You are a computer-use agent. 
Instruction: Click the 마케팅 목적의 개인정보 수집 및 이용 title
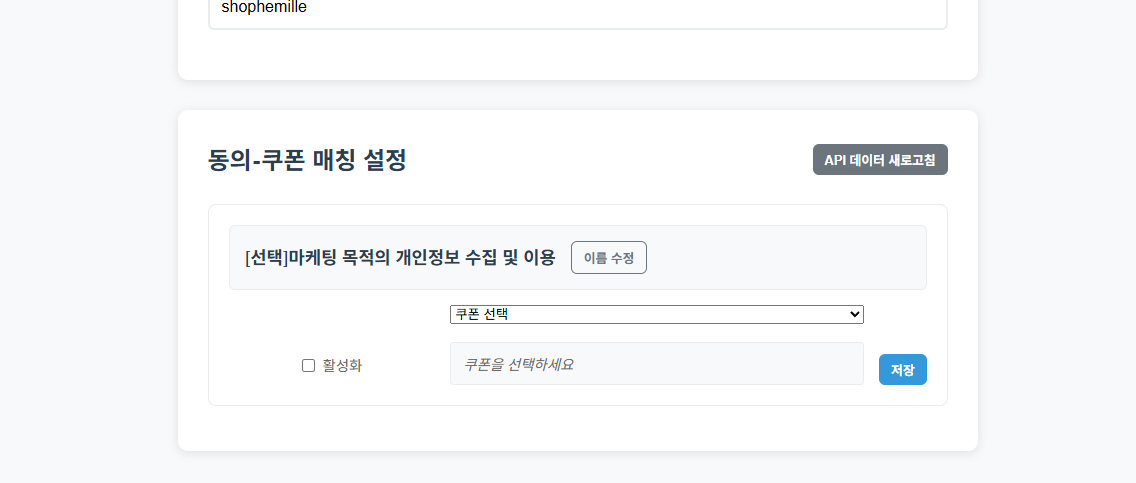pos(422,258)
